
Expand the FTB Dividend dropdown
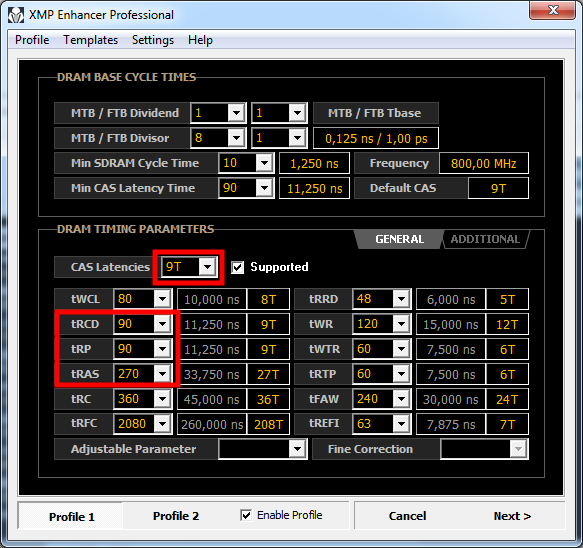(297, 113)
